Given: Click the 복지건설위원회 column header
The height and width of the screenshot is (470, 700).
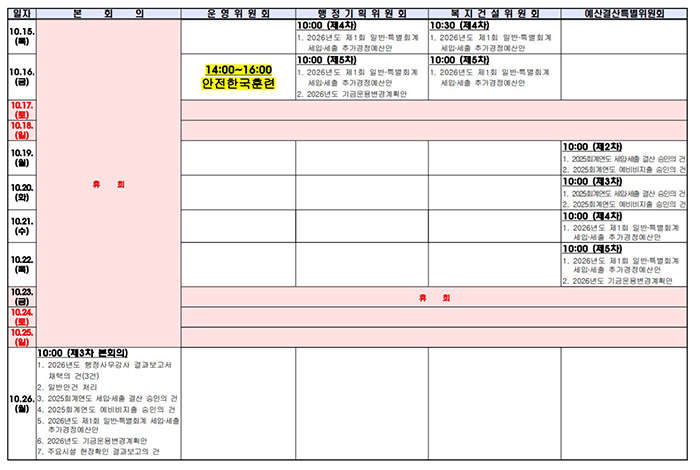Looking at the screenshot, I should (x=494, y=14).
